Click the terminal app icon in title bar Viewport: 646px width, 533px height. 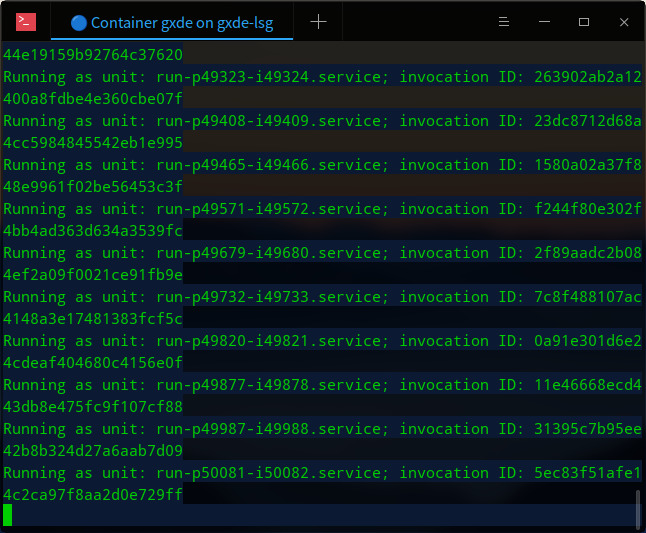tap(27, 21)
